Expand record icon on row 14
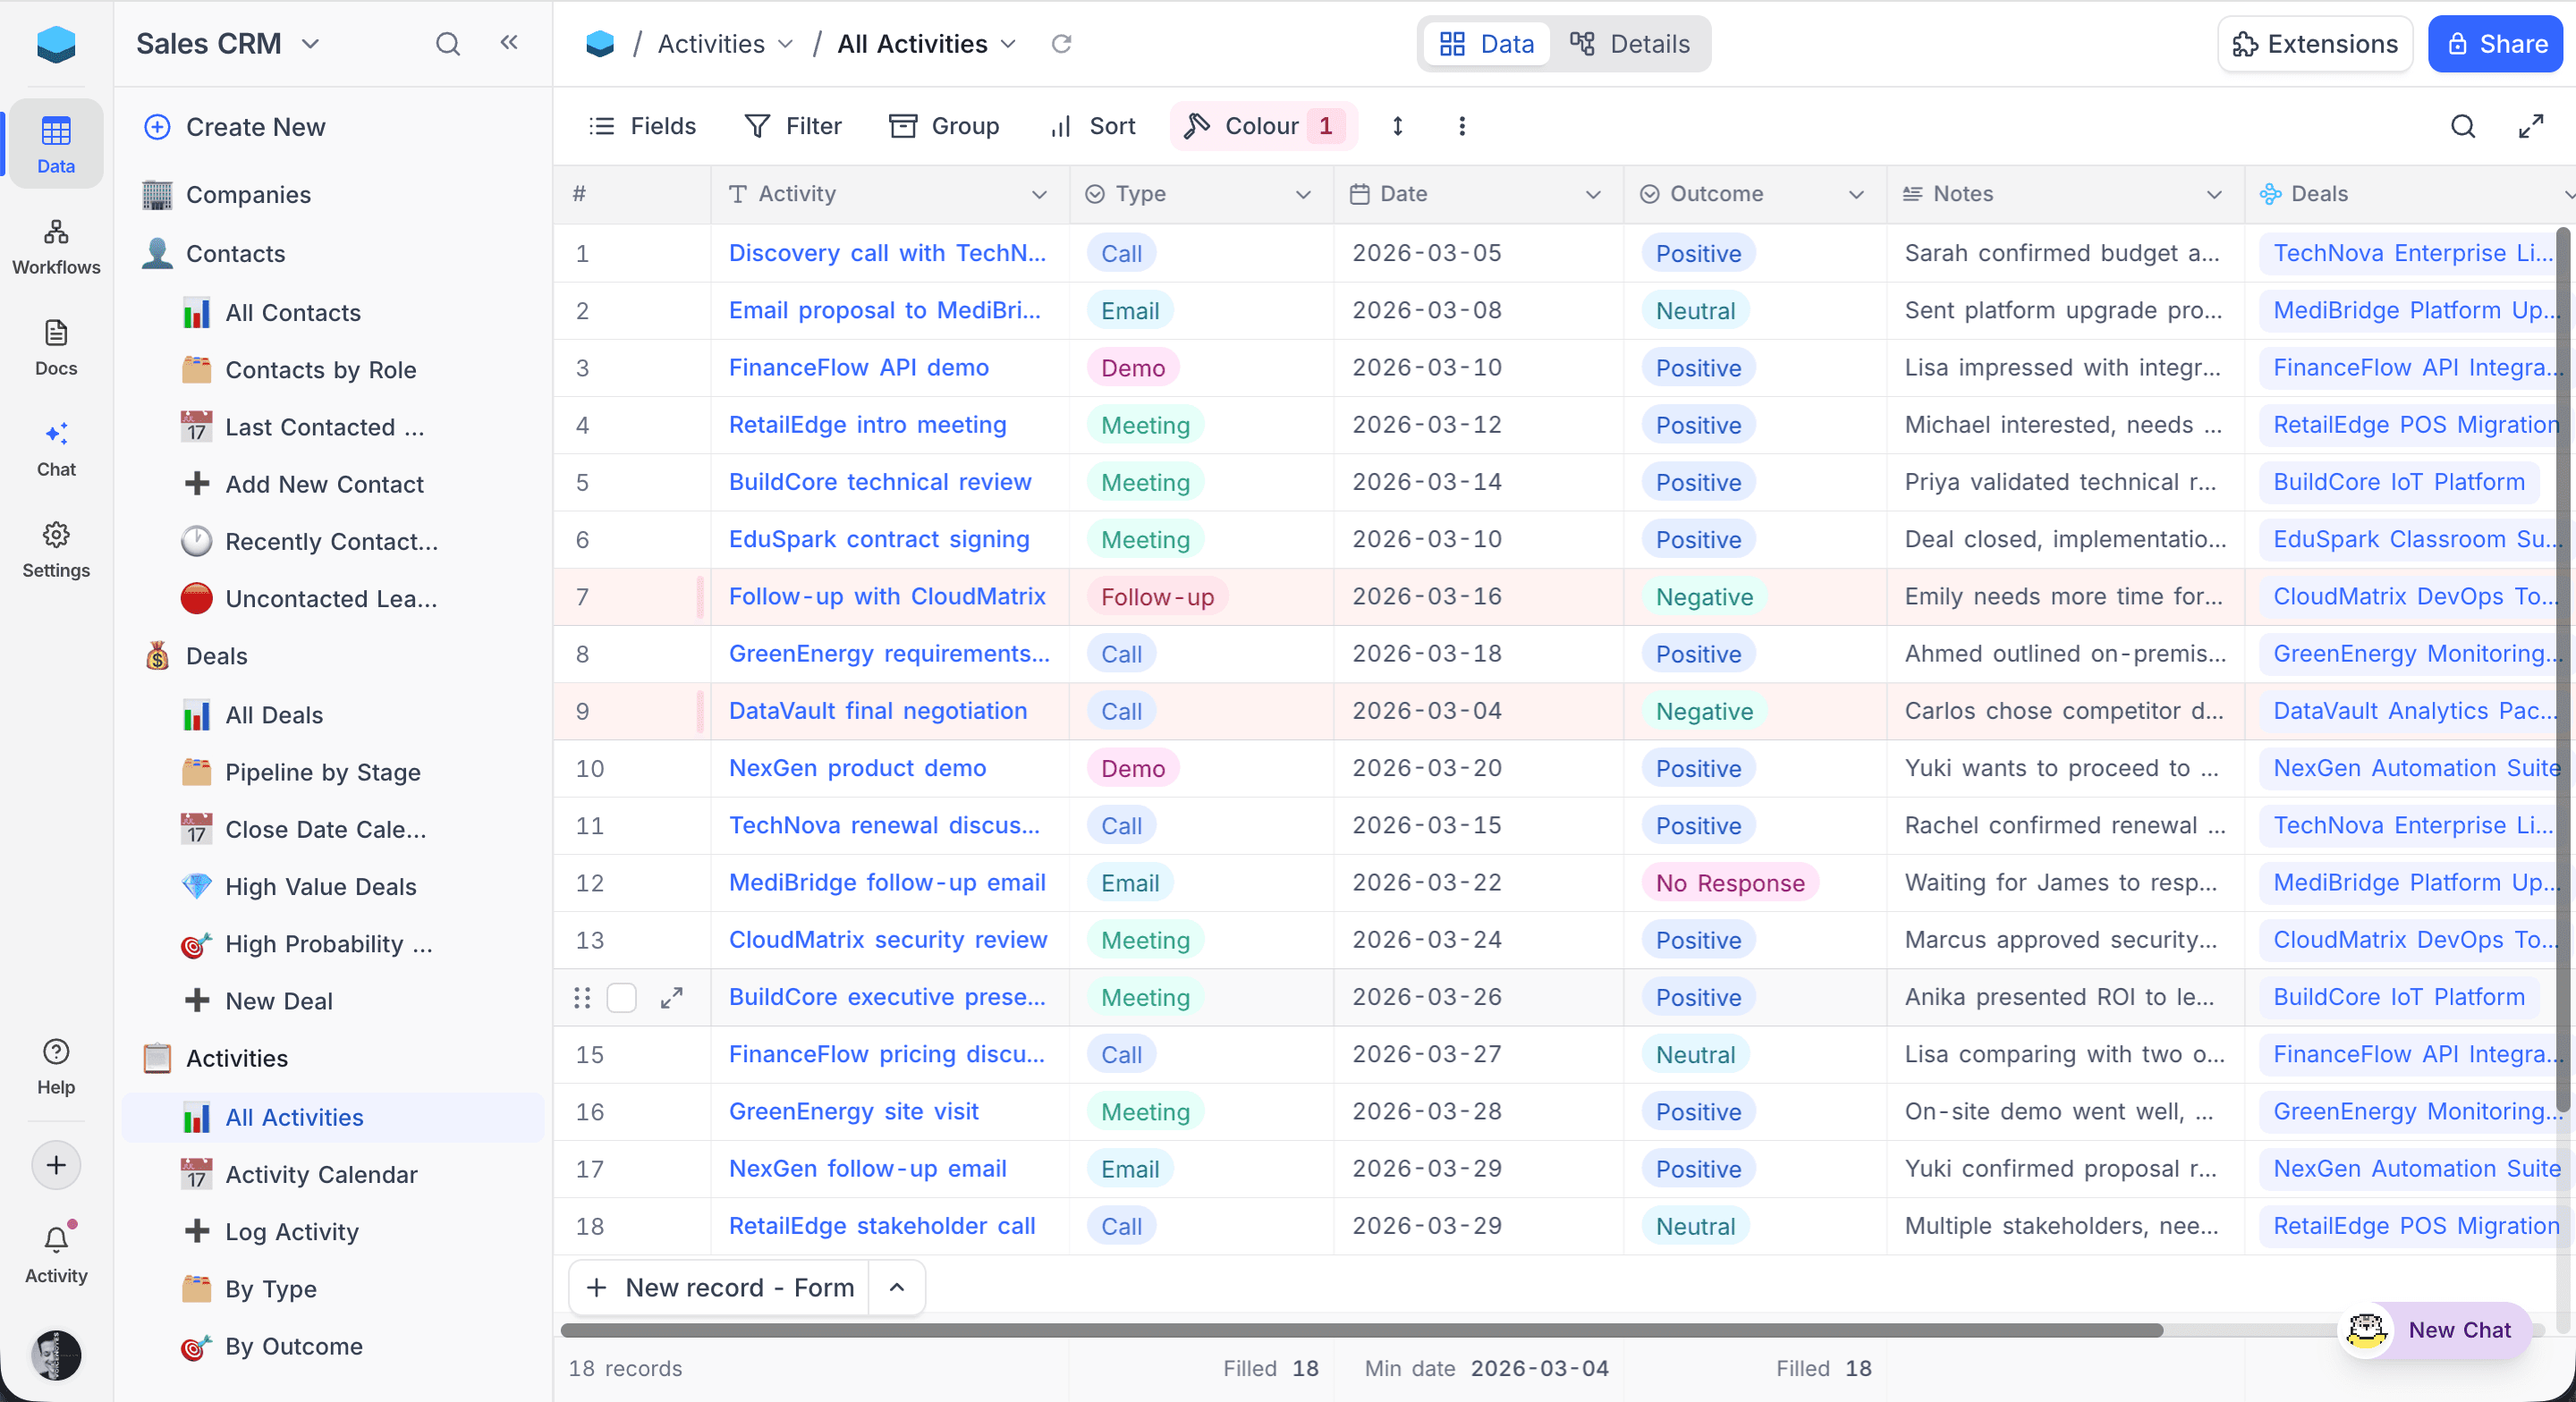Image resolution: width=2576 pixels, height=1402 pixels. [672, 997]
